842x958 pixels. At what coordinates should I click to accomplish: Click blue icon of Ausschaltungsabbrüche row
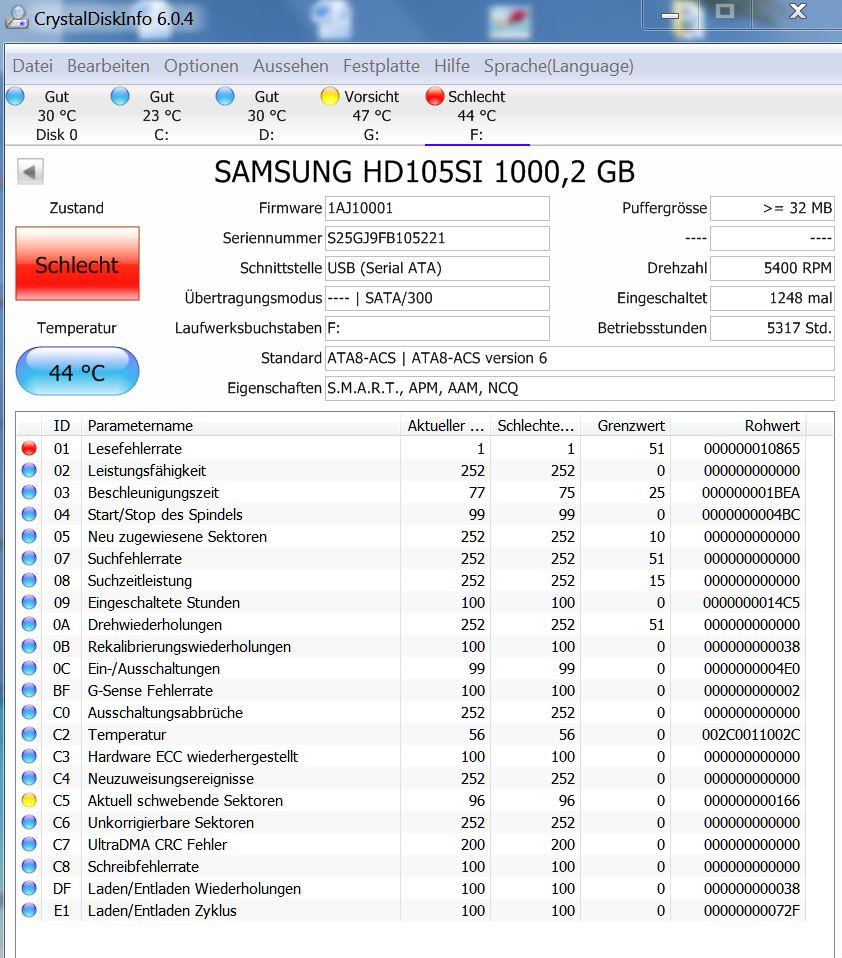pyautogui.click(x=29, y=712)
